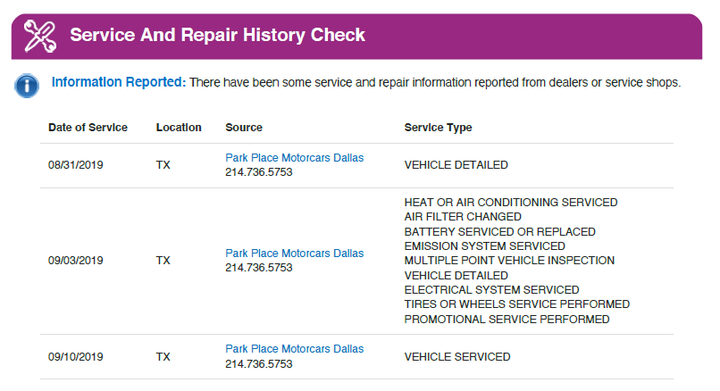
Task: Click the Service Type column header
Action: click(x=438, y=128)
